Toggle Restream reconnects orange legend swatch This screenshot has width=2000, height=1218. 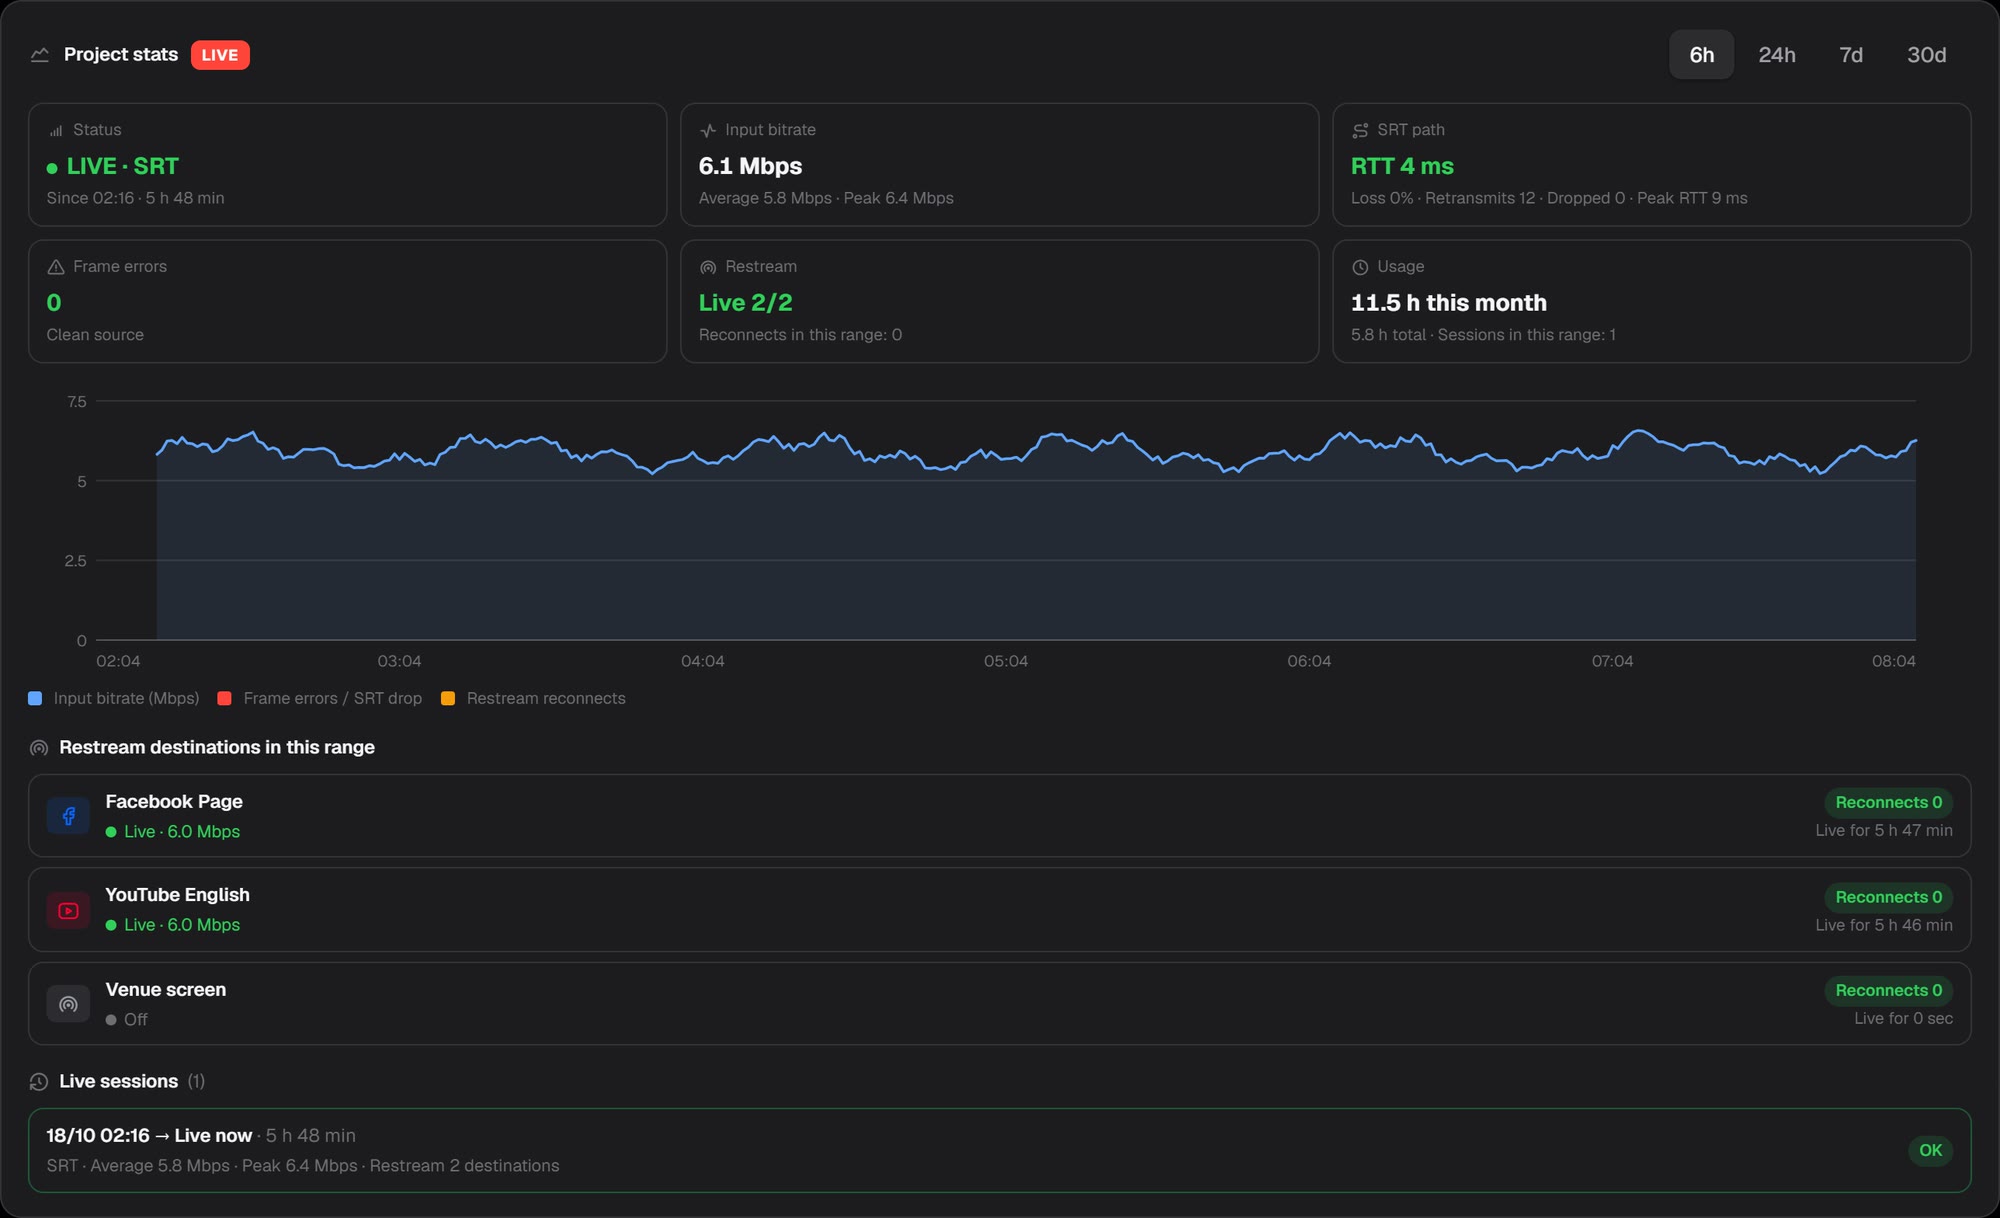click(x=448, y=699)
